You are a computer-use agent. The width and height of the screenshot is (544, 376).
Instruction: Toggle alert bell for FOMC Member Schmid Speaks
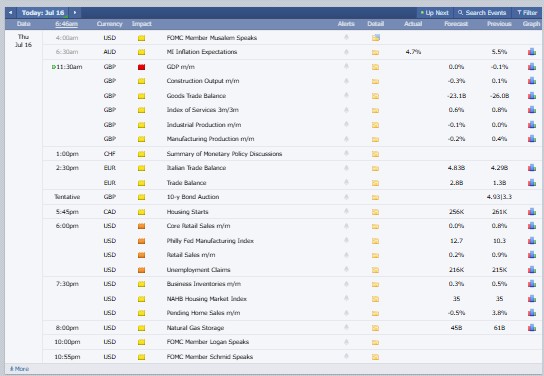346,356
